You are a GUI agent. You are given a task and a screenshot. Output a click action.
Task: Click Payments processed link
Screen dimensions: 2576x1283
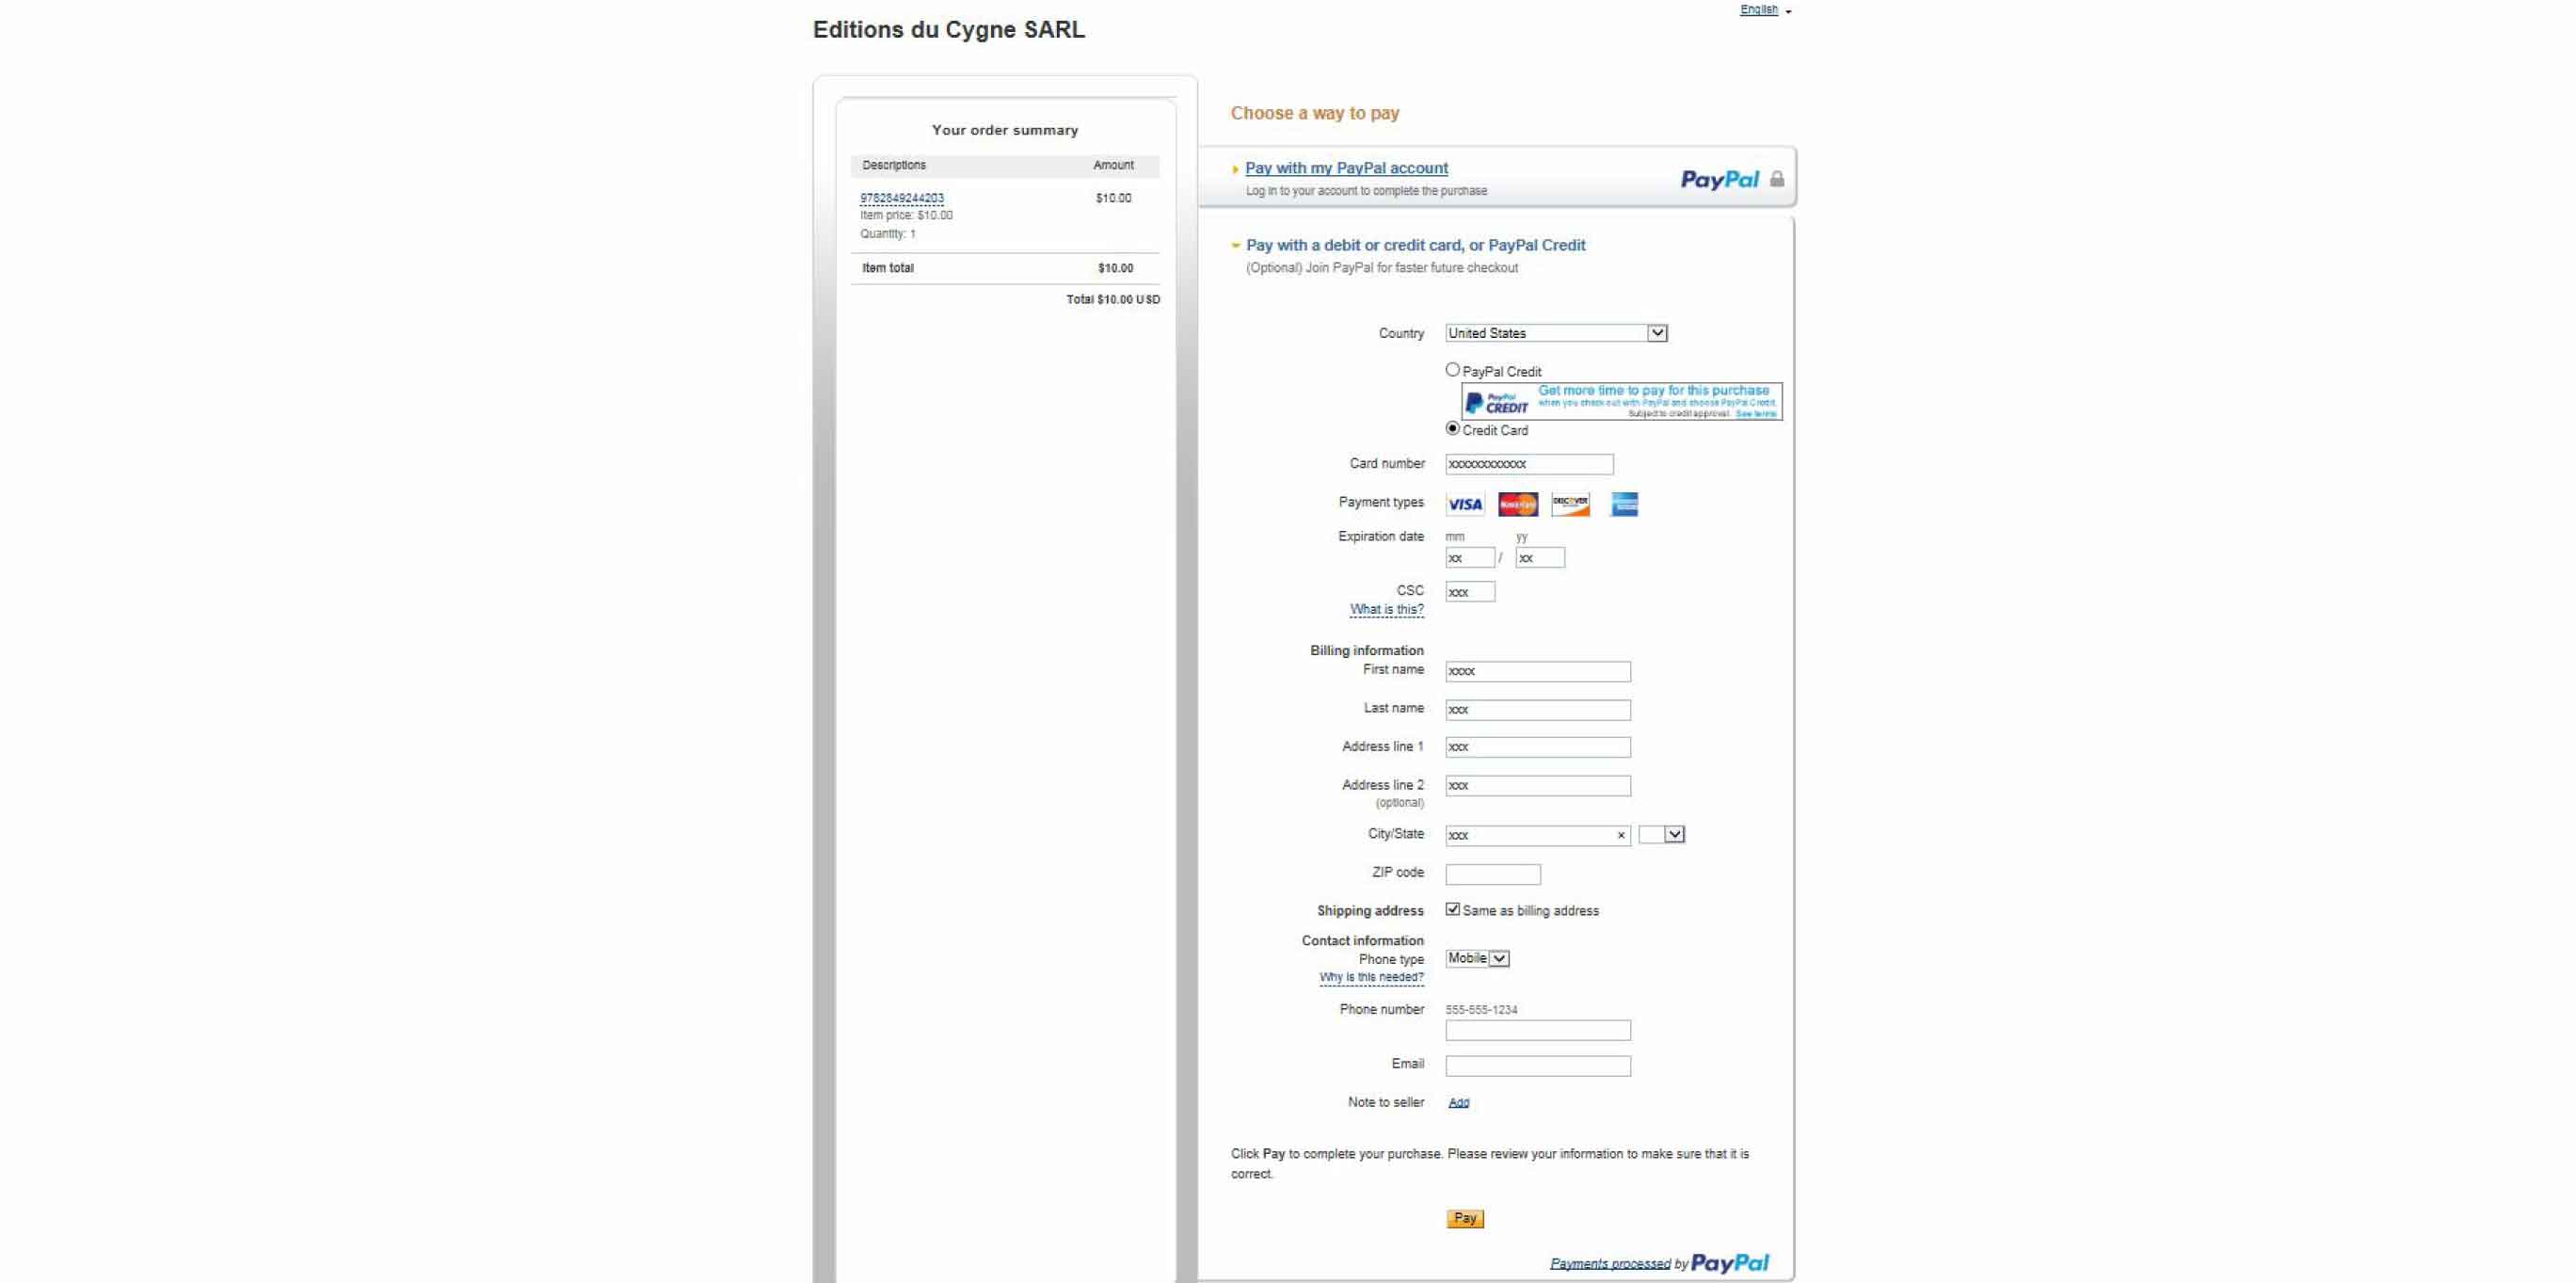[x=1610, y=1264]
